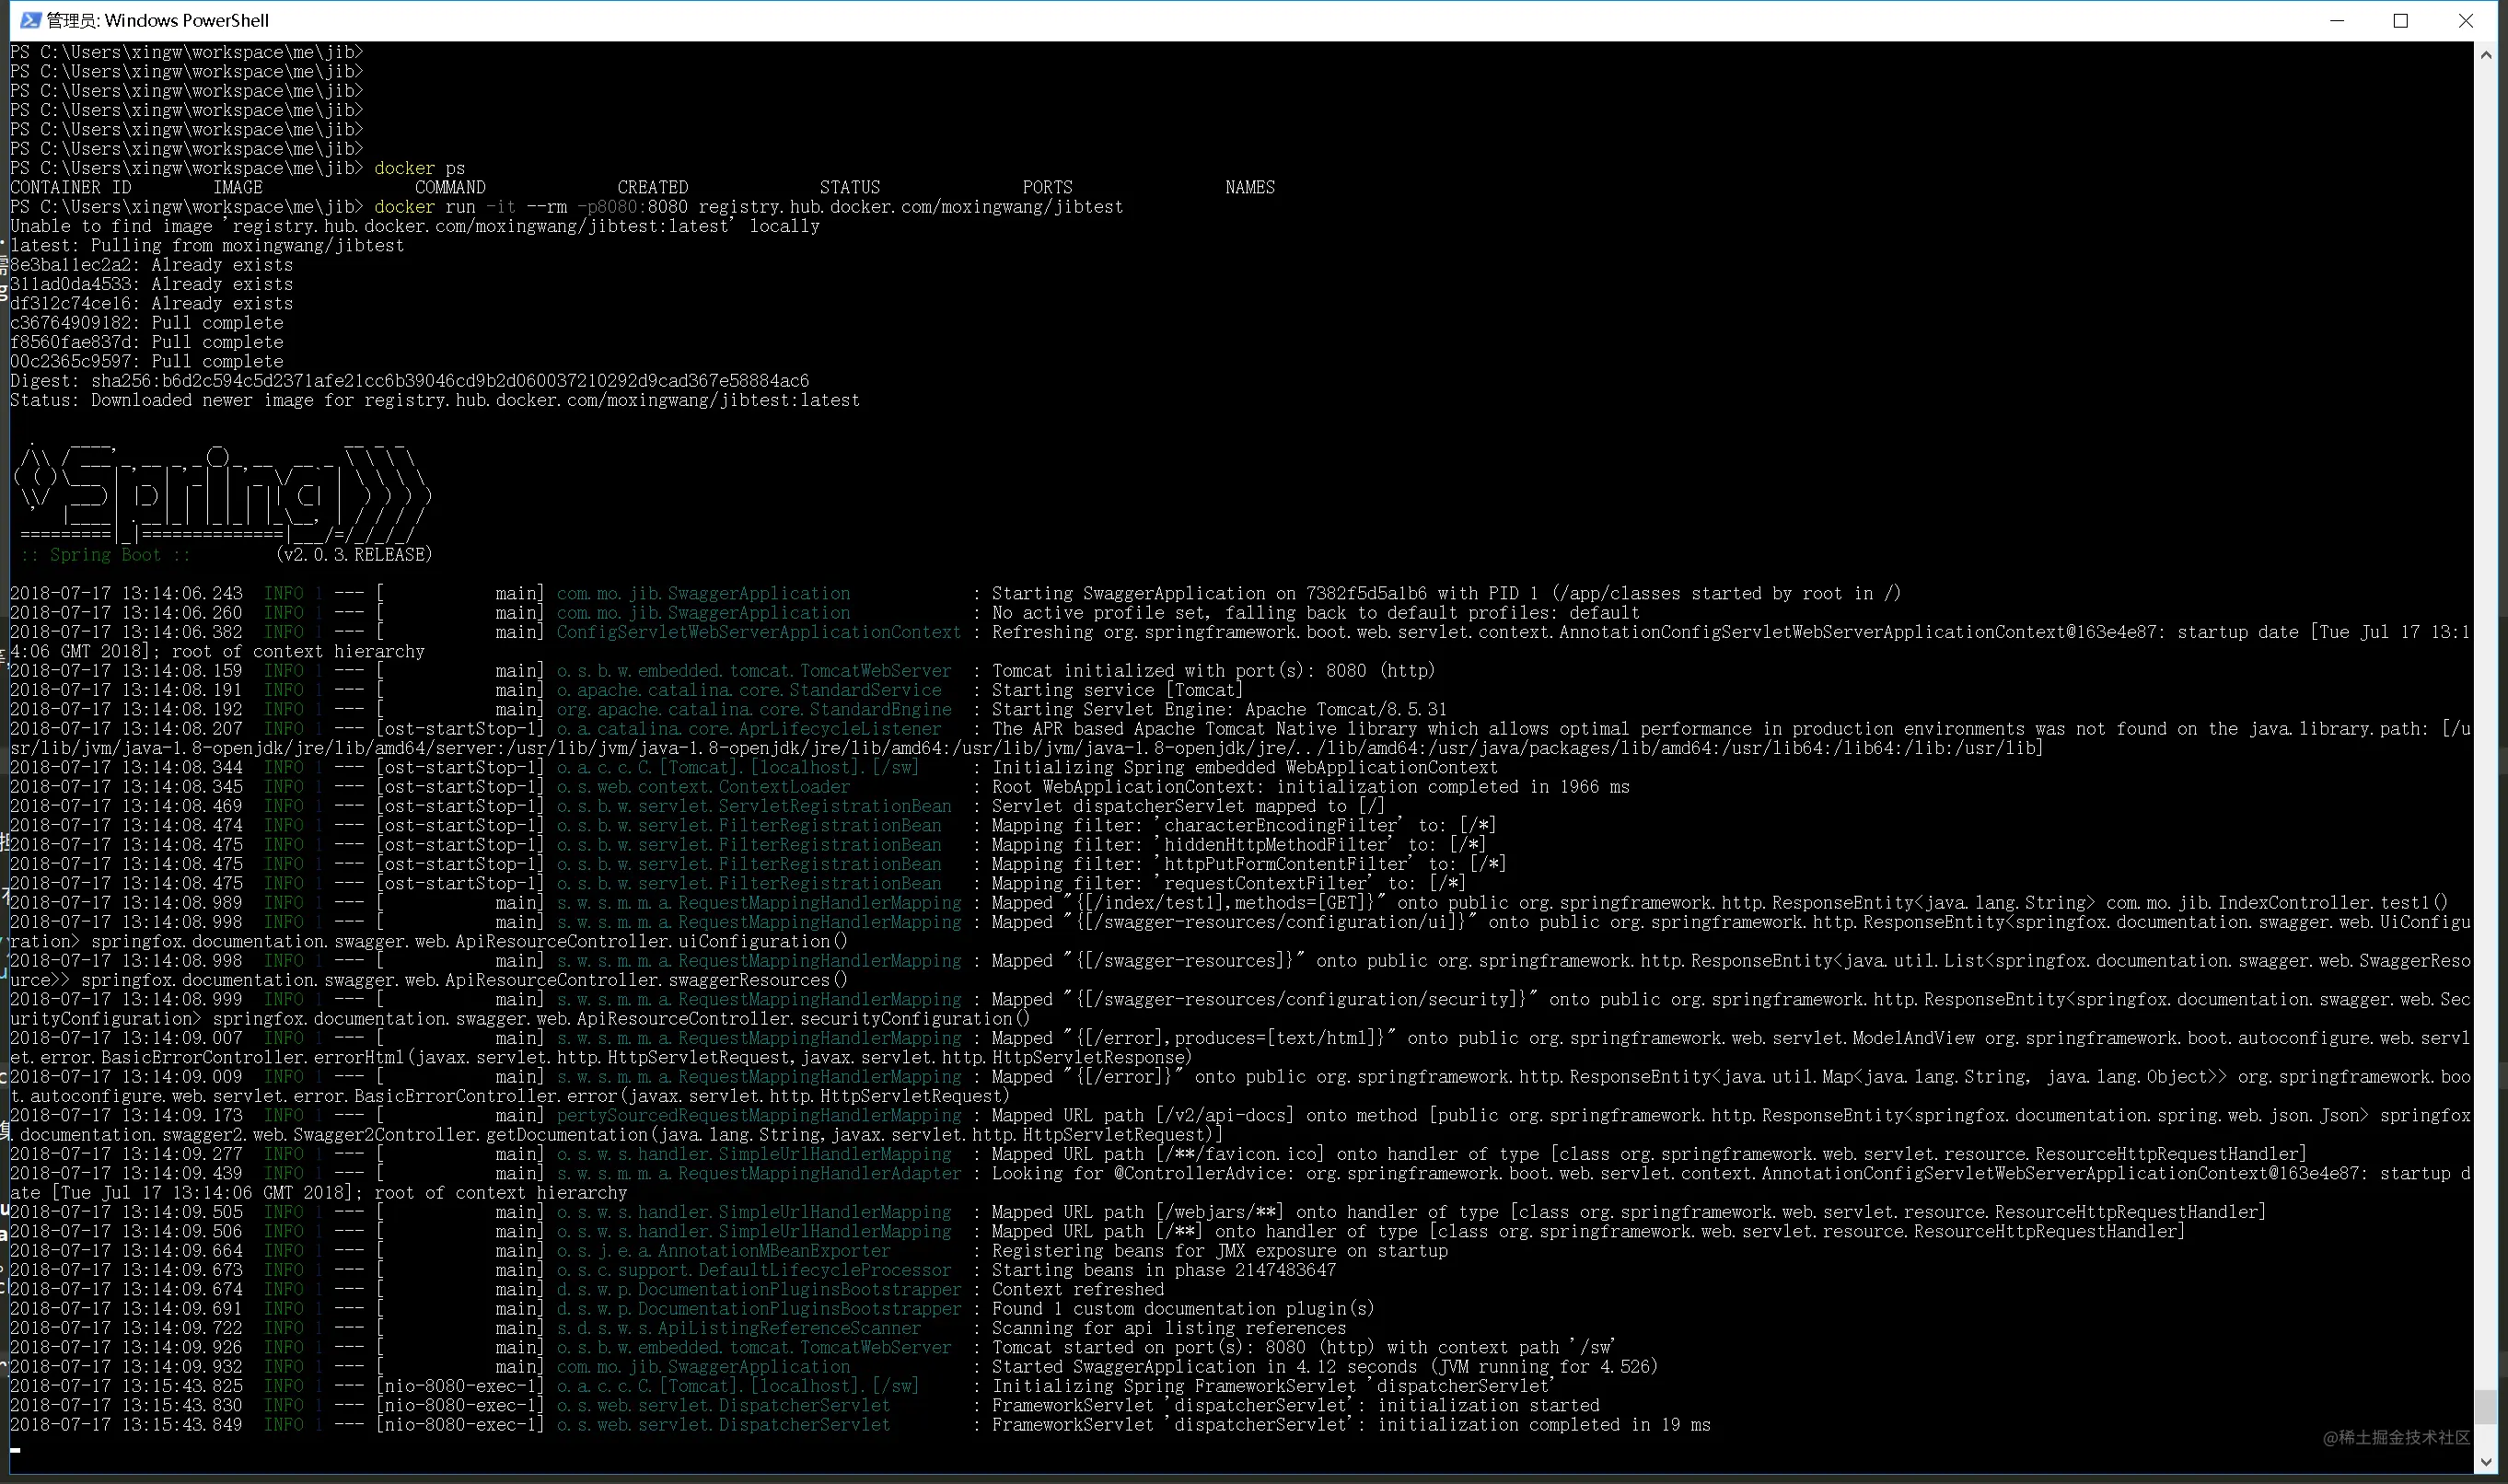
Task: Maximize the PowerShell window
Action: [x=2400, y=20]
